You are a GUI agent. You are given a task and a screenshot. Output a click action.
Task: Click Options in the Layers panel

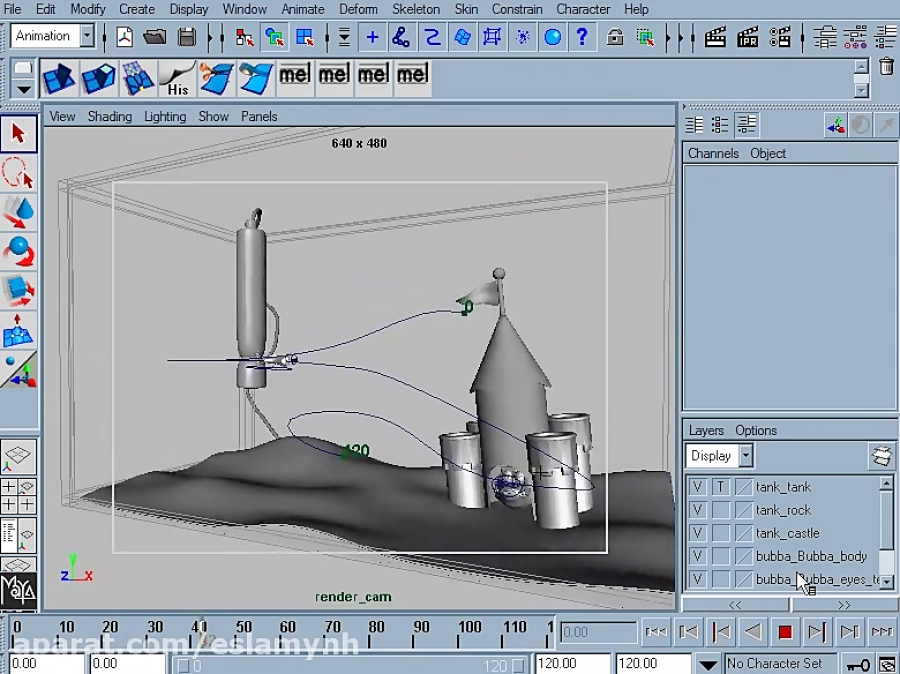point(756,430)
